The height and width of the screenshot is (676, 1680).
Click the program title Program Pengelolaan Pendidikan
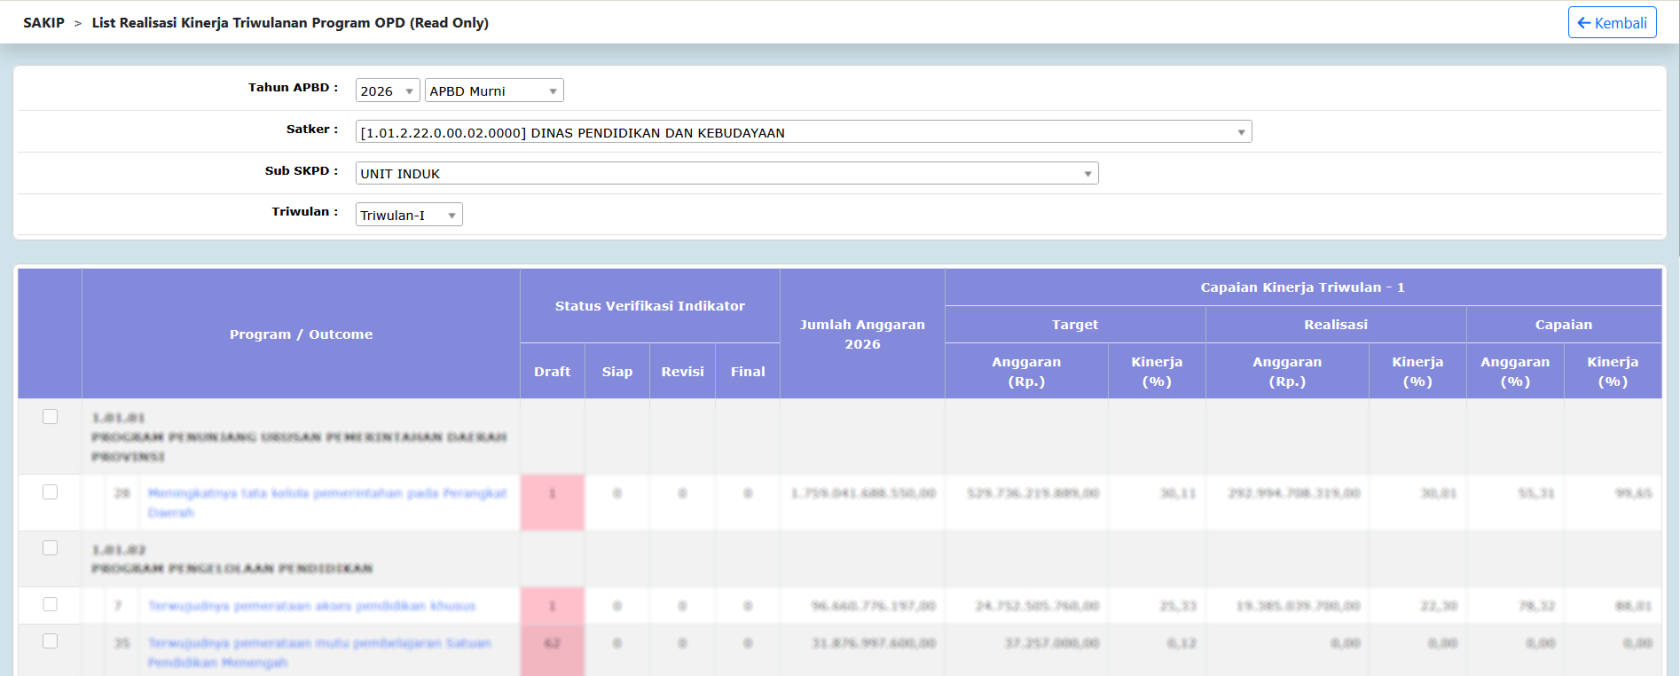pos(232,569)
